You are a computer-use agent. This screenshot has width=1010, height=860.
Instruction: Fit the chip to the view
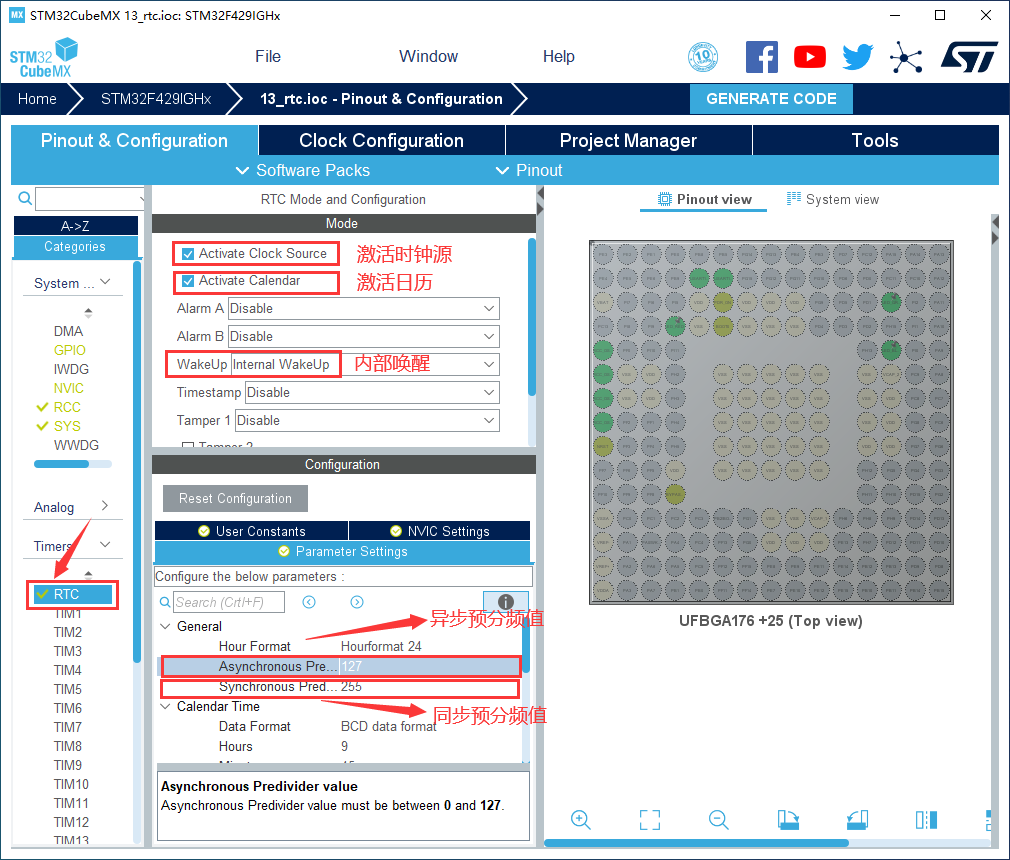pos(649,819)
